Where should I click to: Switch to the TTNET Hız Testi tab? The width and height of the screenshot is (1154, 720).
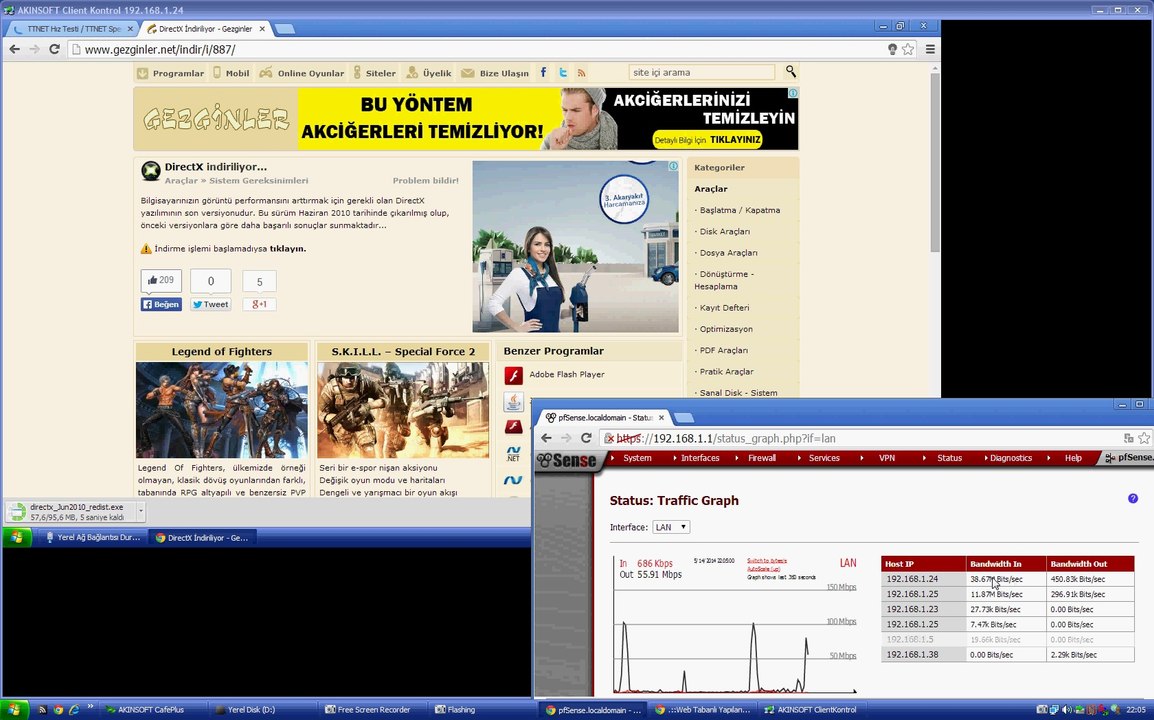coord(72,29)
